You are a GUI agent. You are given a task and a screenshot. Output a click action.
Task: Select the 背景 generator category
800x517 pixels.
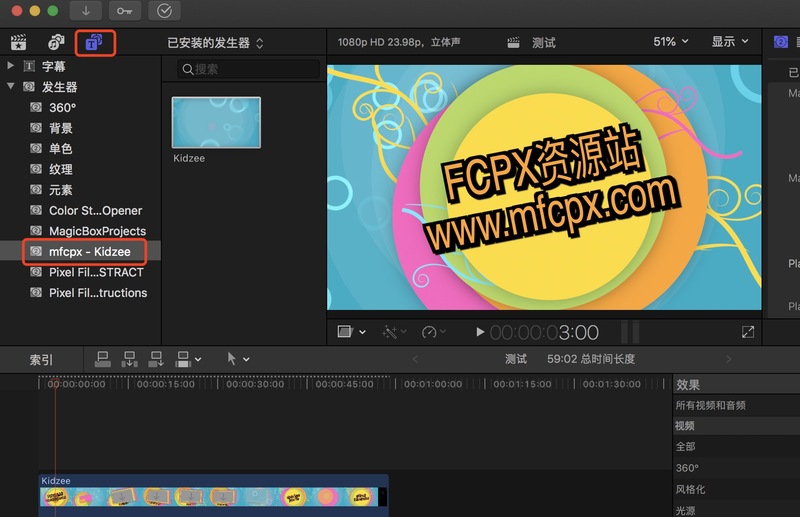(60, 128)
